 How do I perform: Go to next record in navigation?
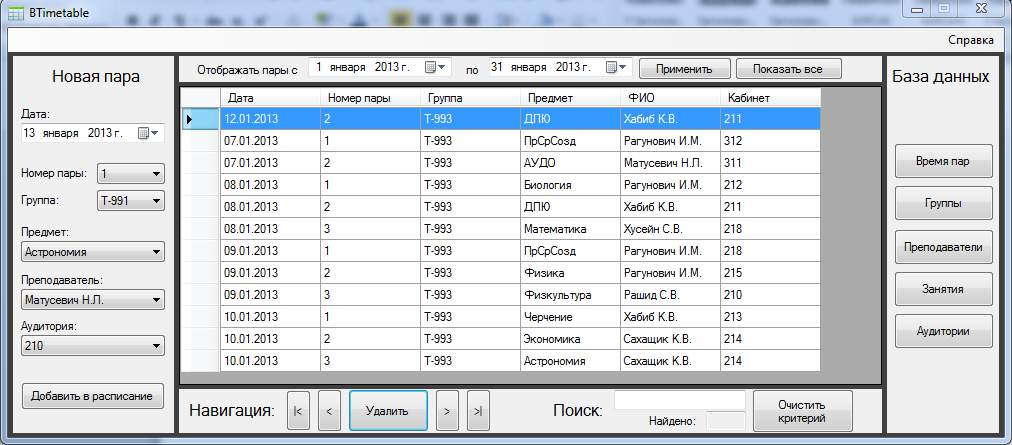[x=447, y=410]
